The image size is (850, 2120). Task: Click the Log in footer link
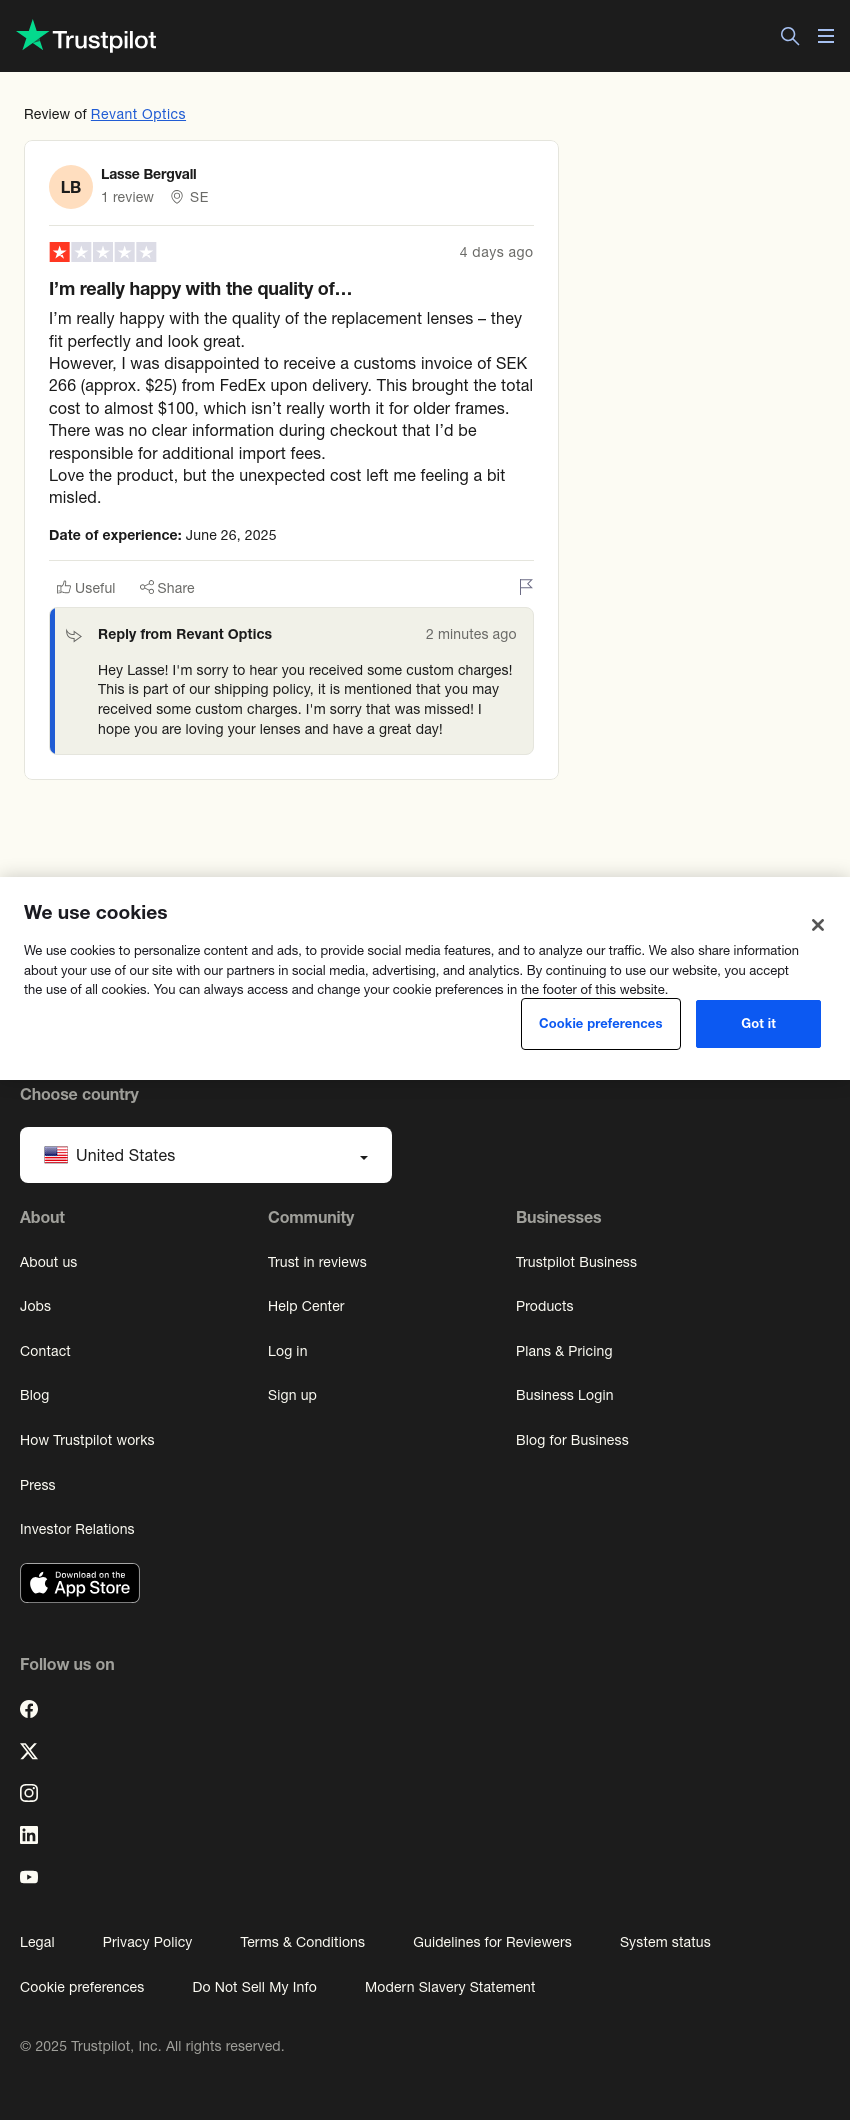(x=288, y=1351)
